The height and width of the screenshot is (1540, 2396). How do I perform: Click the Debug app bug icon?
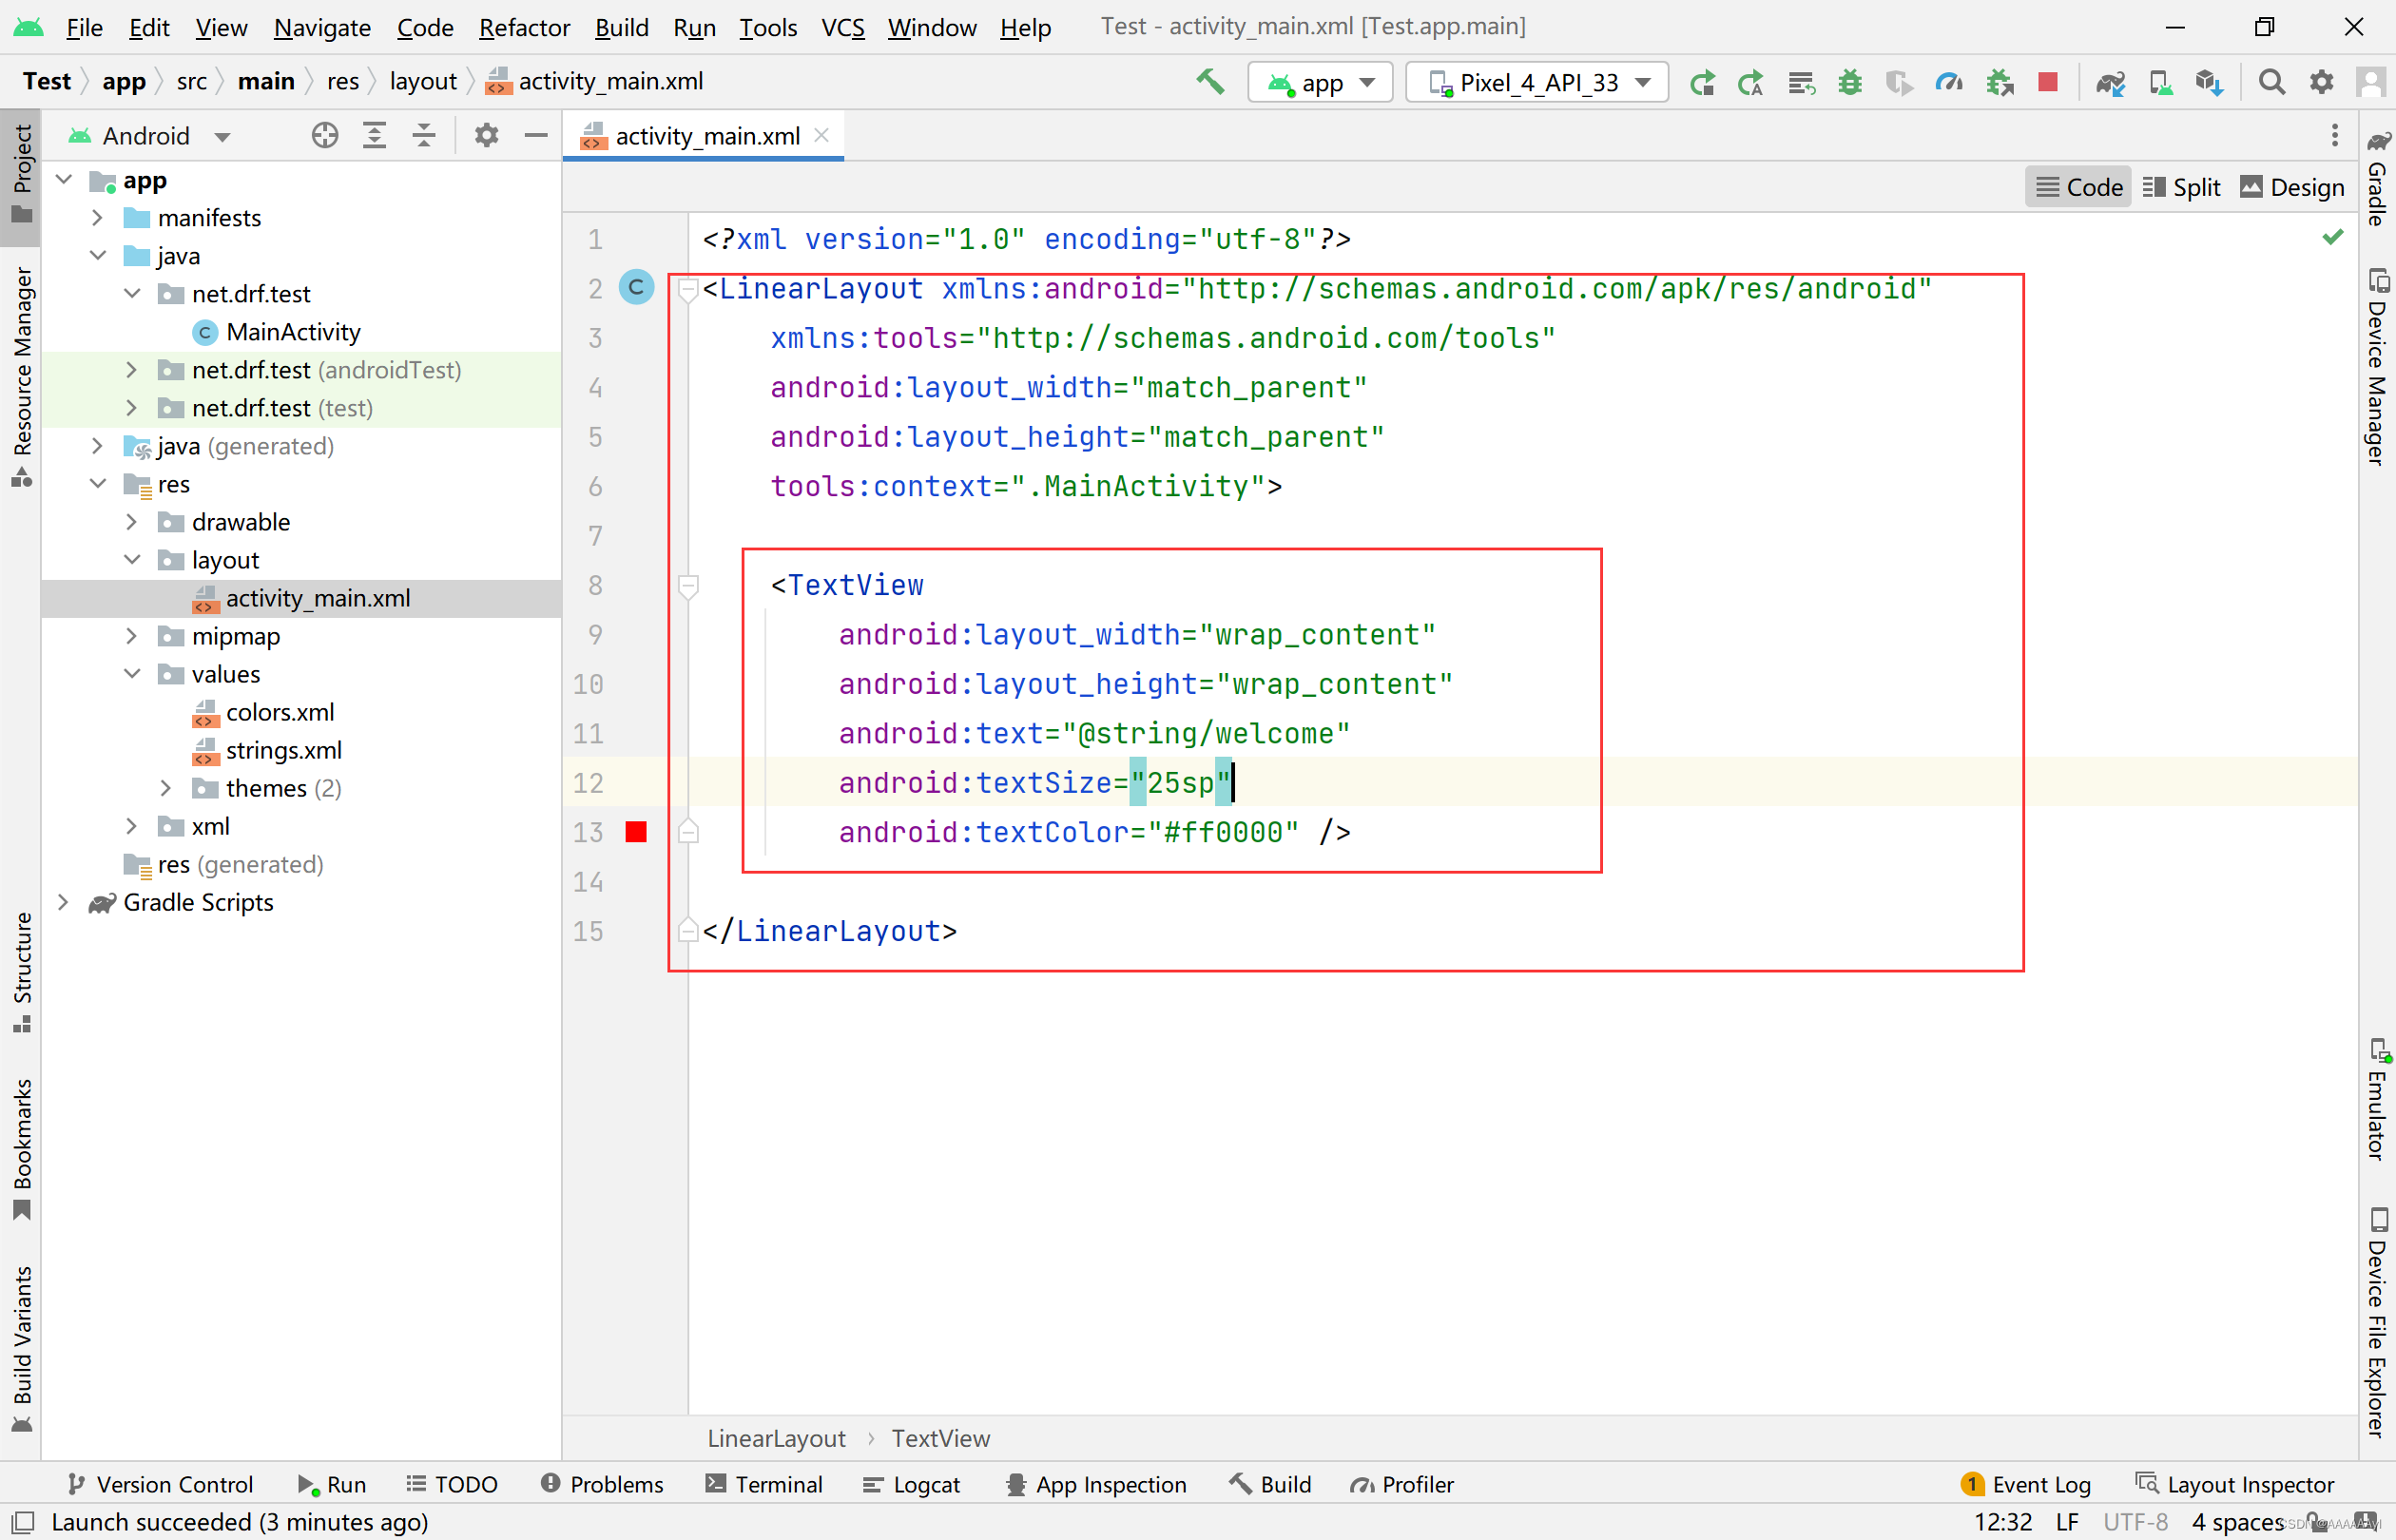click(1849, 82)
